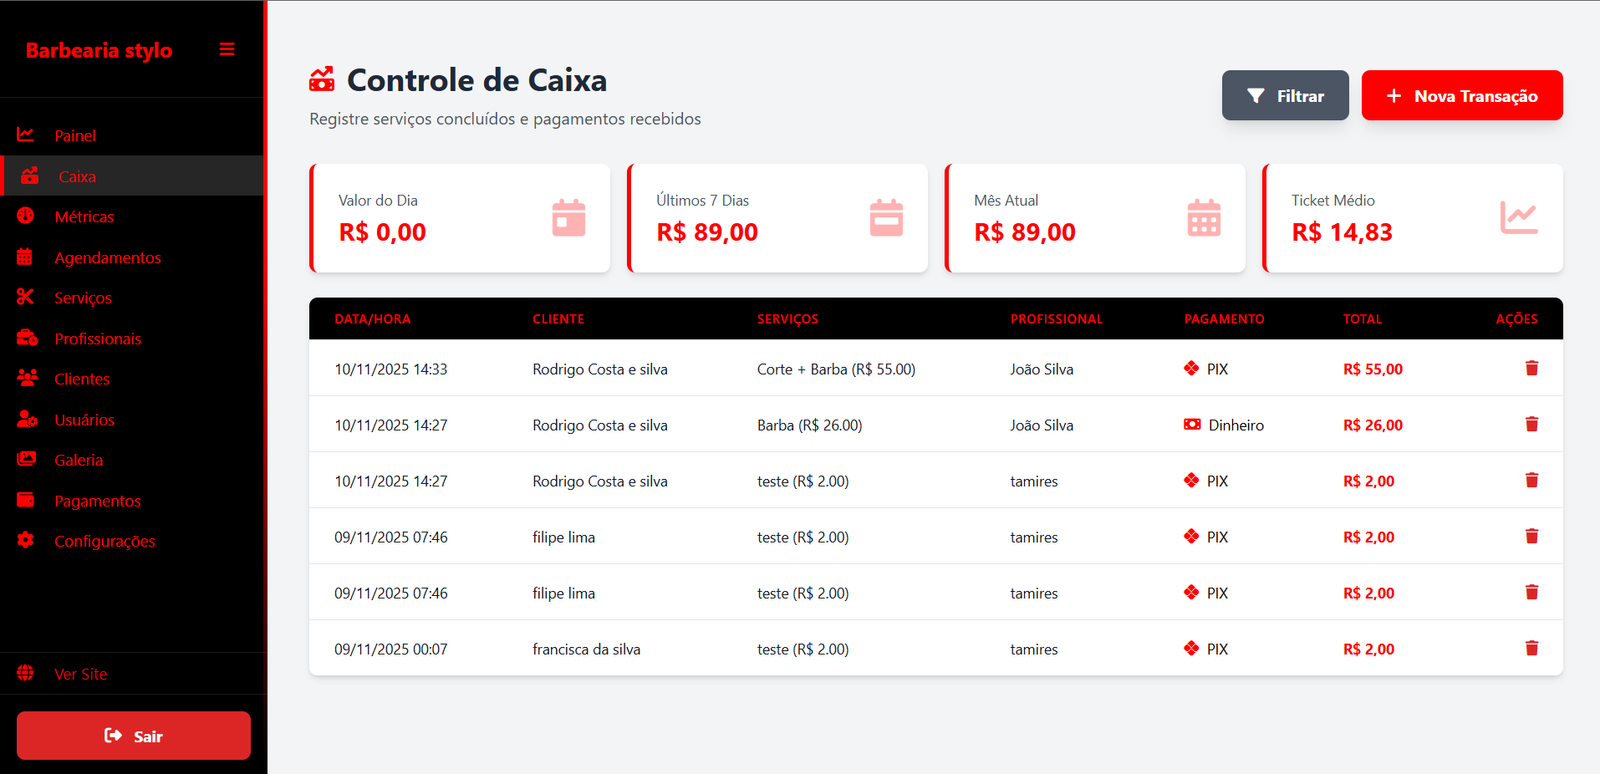
Task: Click the calendar icon on Valor do Dia card
Action: click(569, 218)
